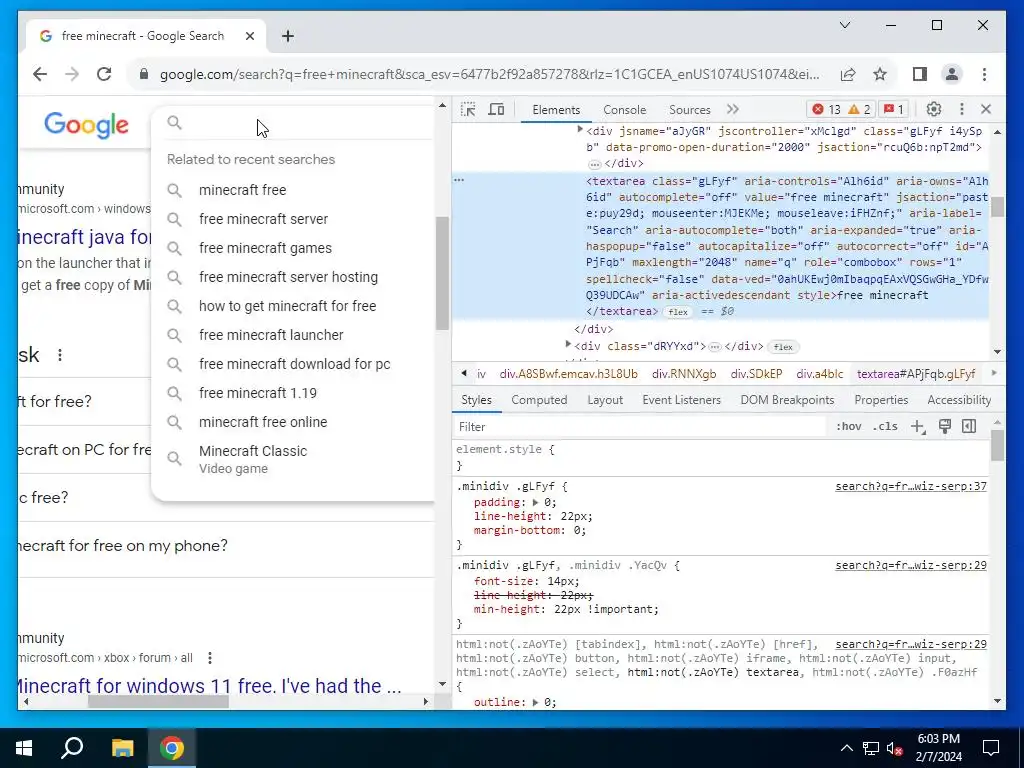Open Chrome three-dot menu
Viewport: 1024px width, 768px height.
pos(984,74)
